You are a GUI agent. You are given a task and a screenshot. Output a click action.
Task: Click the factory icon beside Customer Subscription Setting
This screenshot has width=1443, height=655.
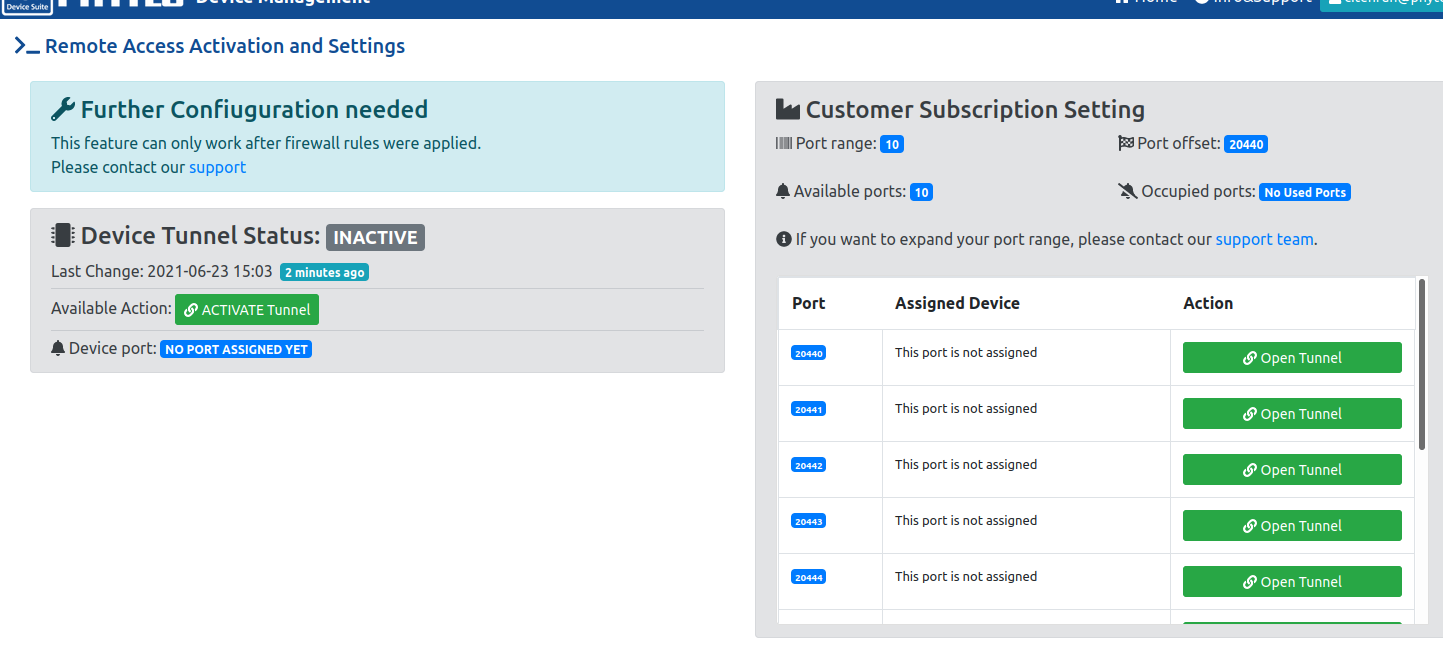[788, 110]
